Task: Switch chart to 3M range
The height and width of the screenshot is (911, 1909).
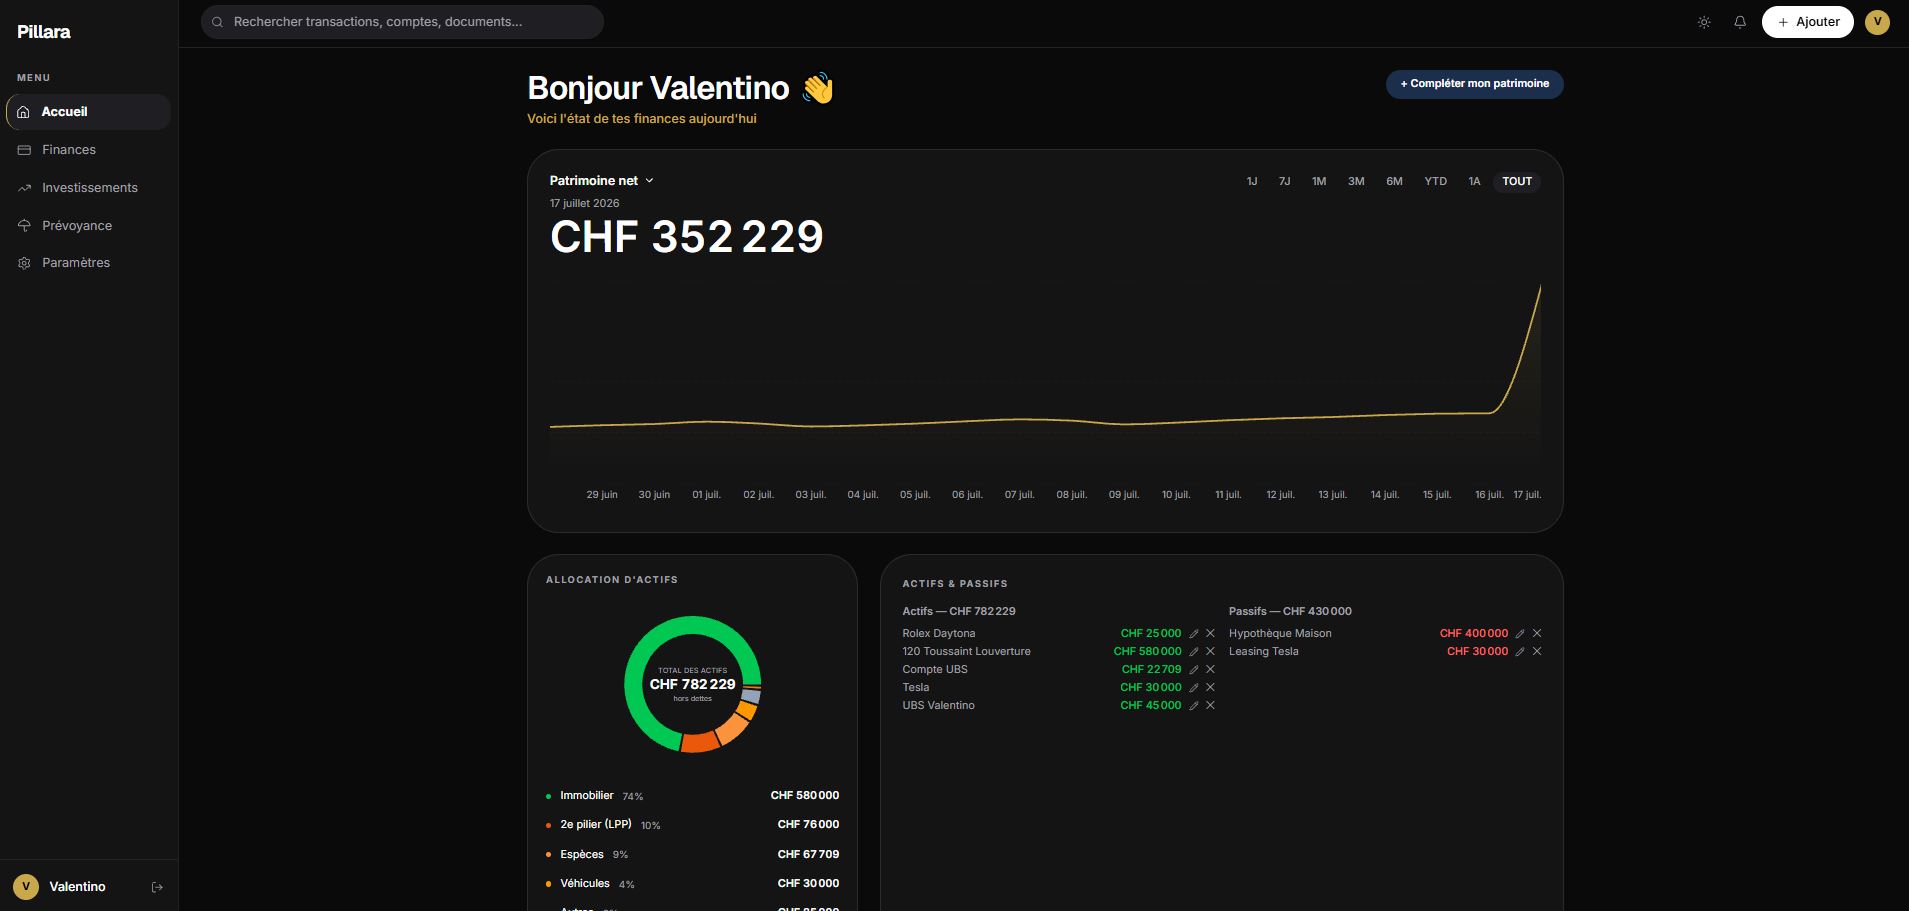Action: (1356, 182)
